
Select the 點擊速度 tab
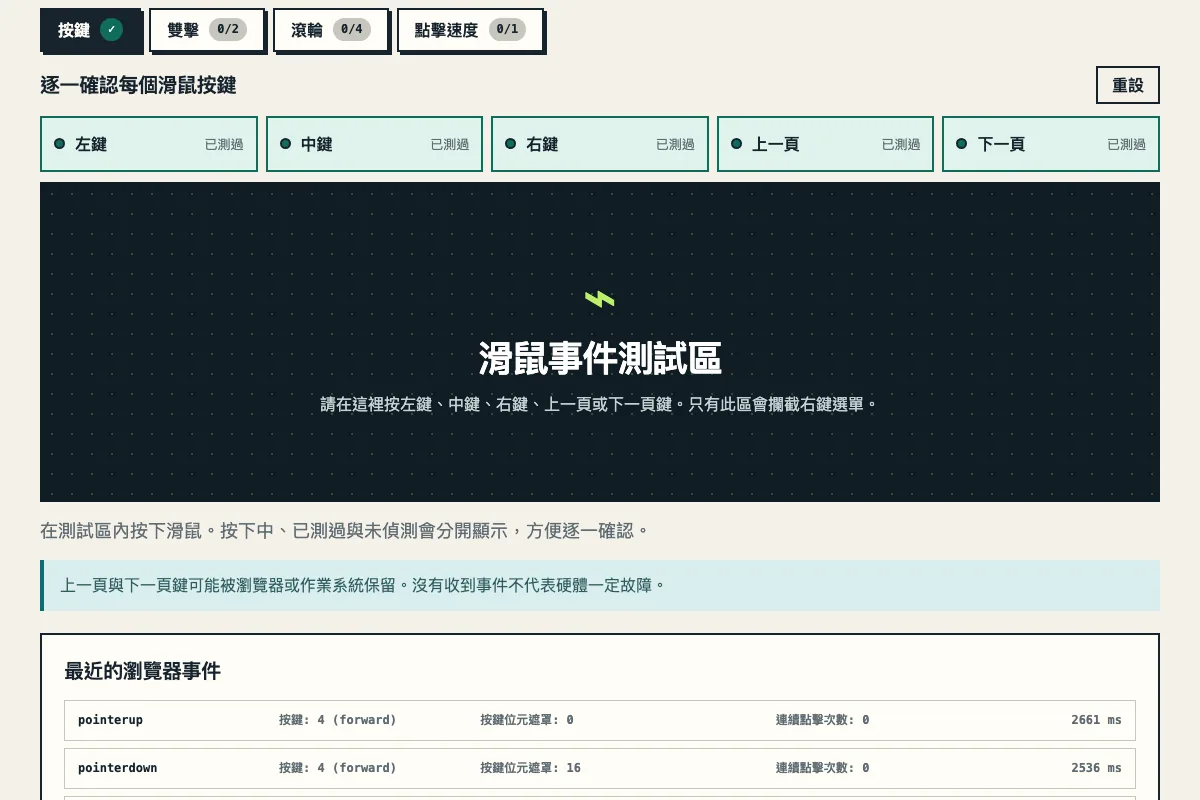pos(470,30)
